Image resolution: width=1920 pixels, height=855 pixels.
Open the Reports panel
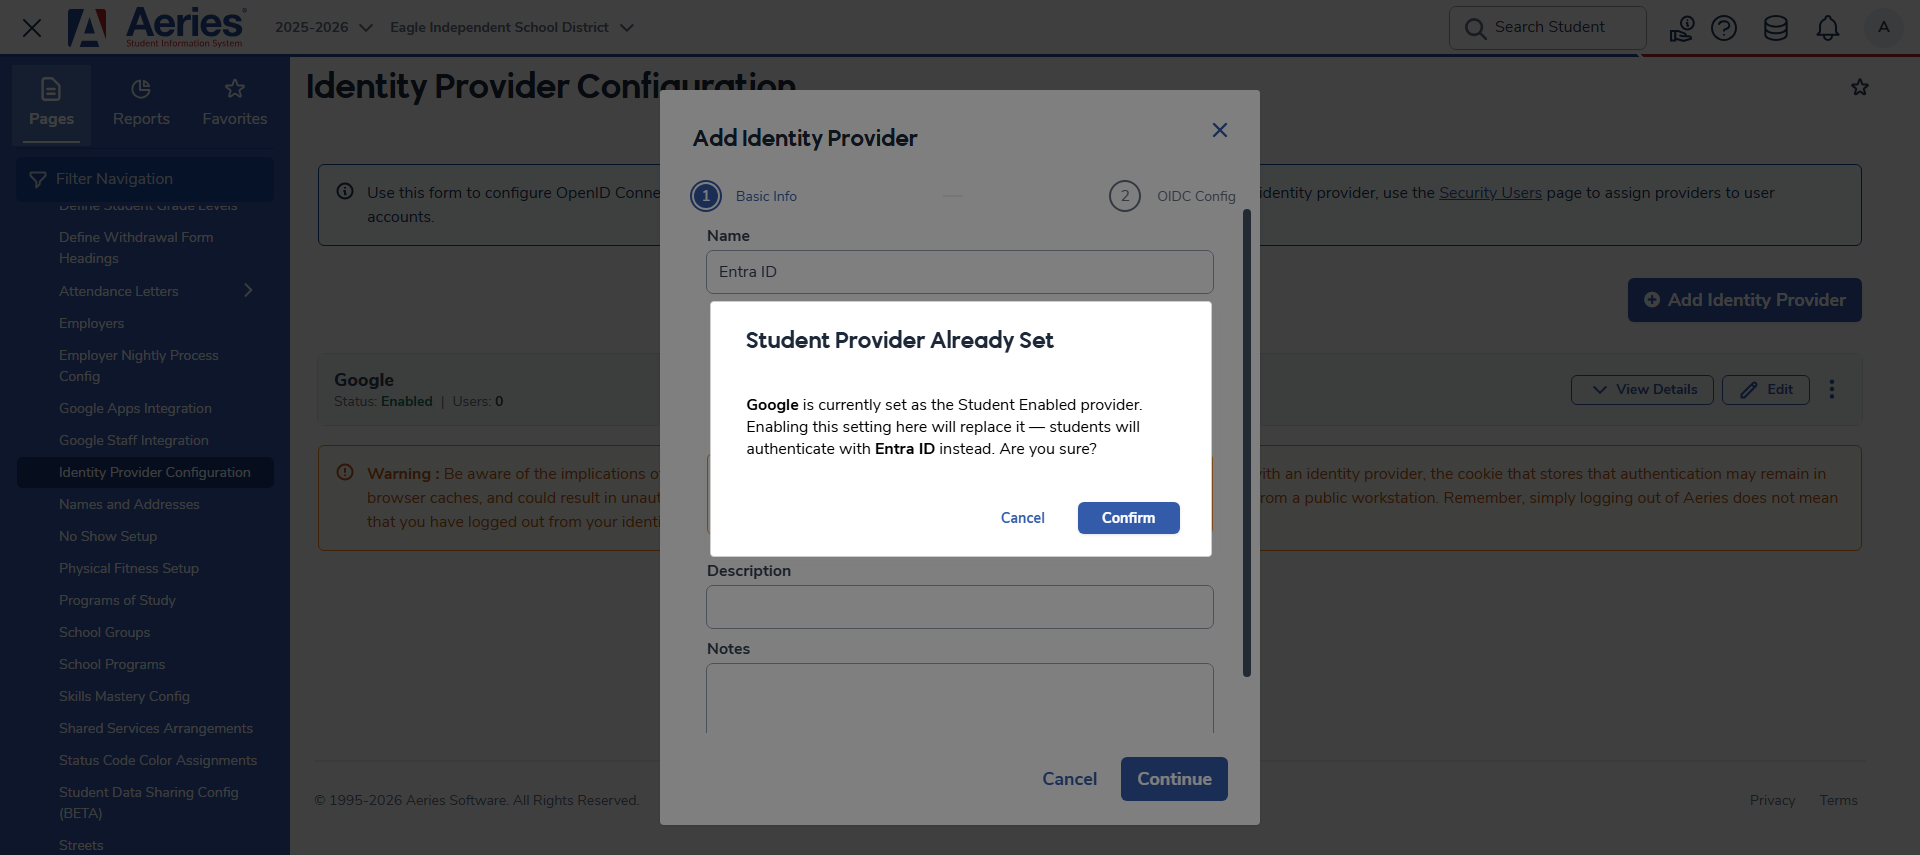tap(140, 103)
